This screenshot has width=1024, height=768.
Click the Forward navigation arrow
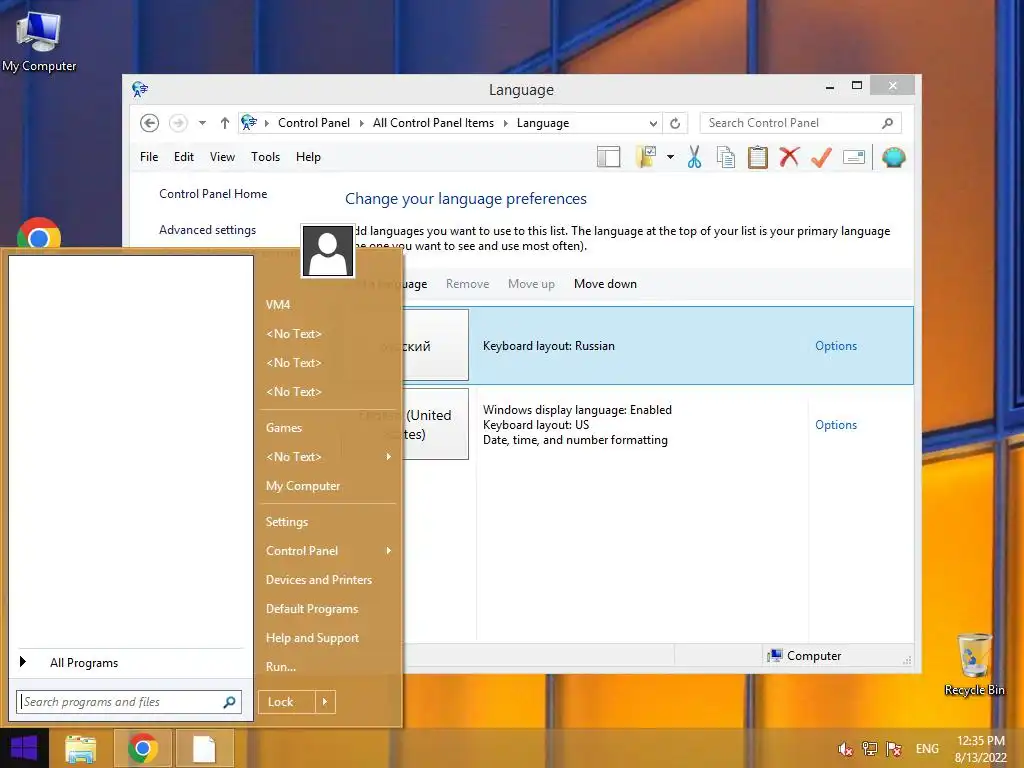tap(178, 123)
